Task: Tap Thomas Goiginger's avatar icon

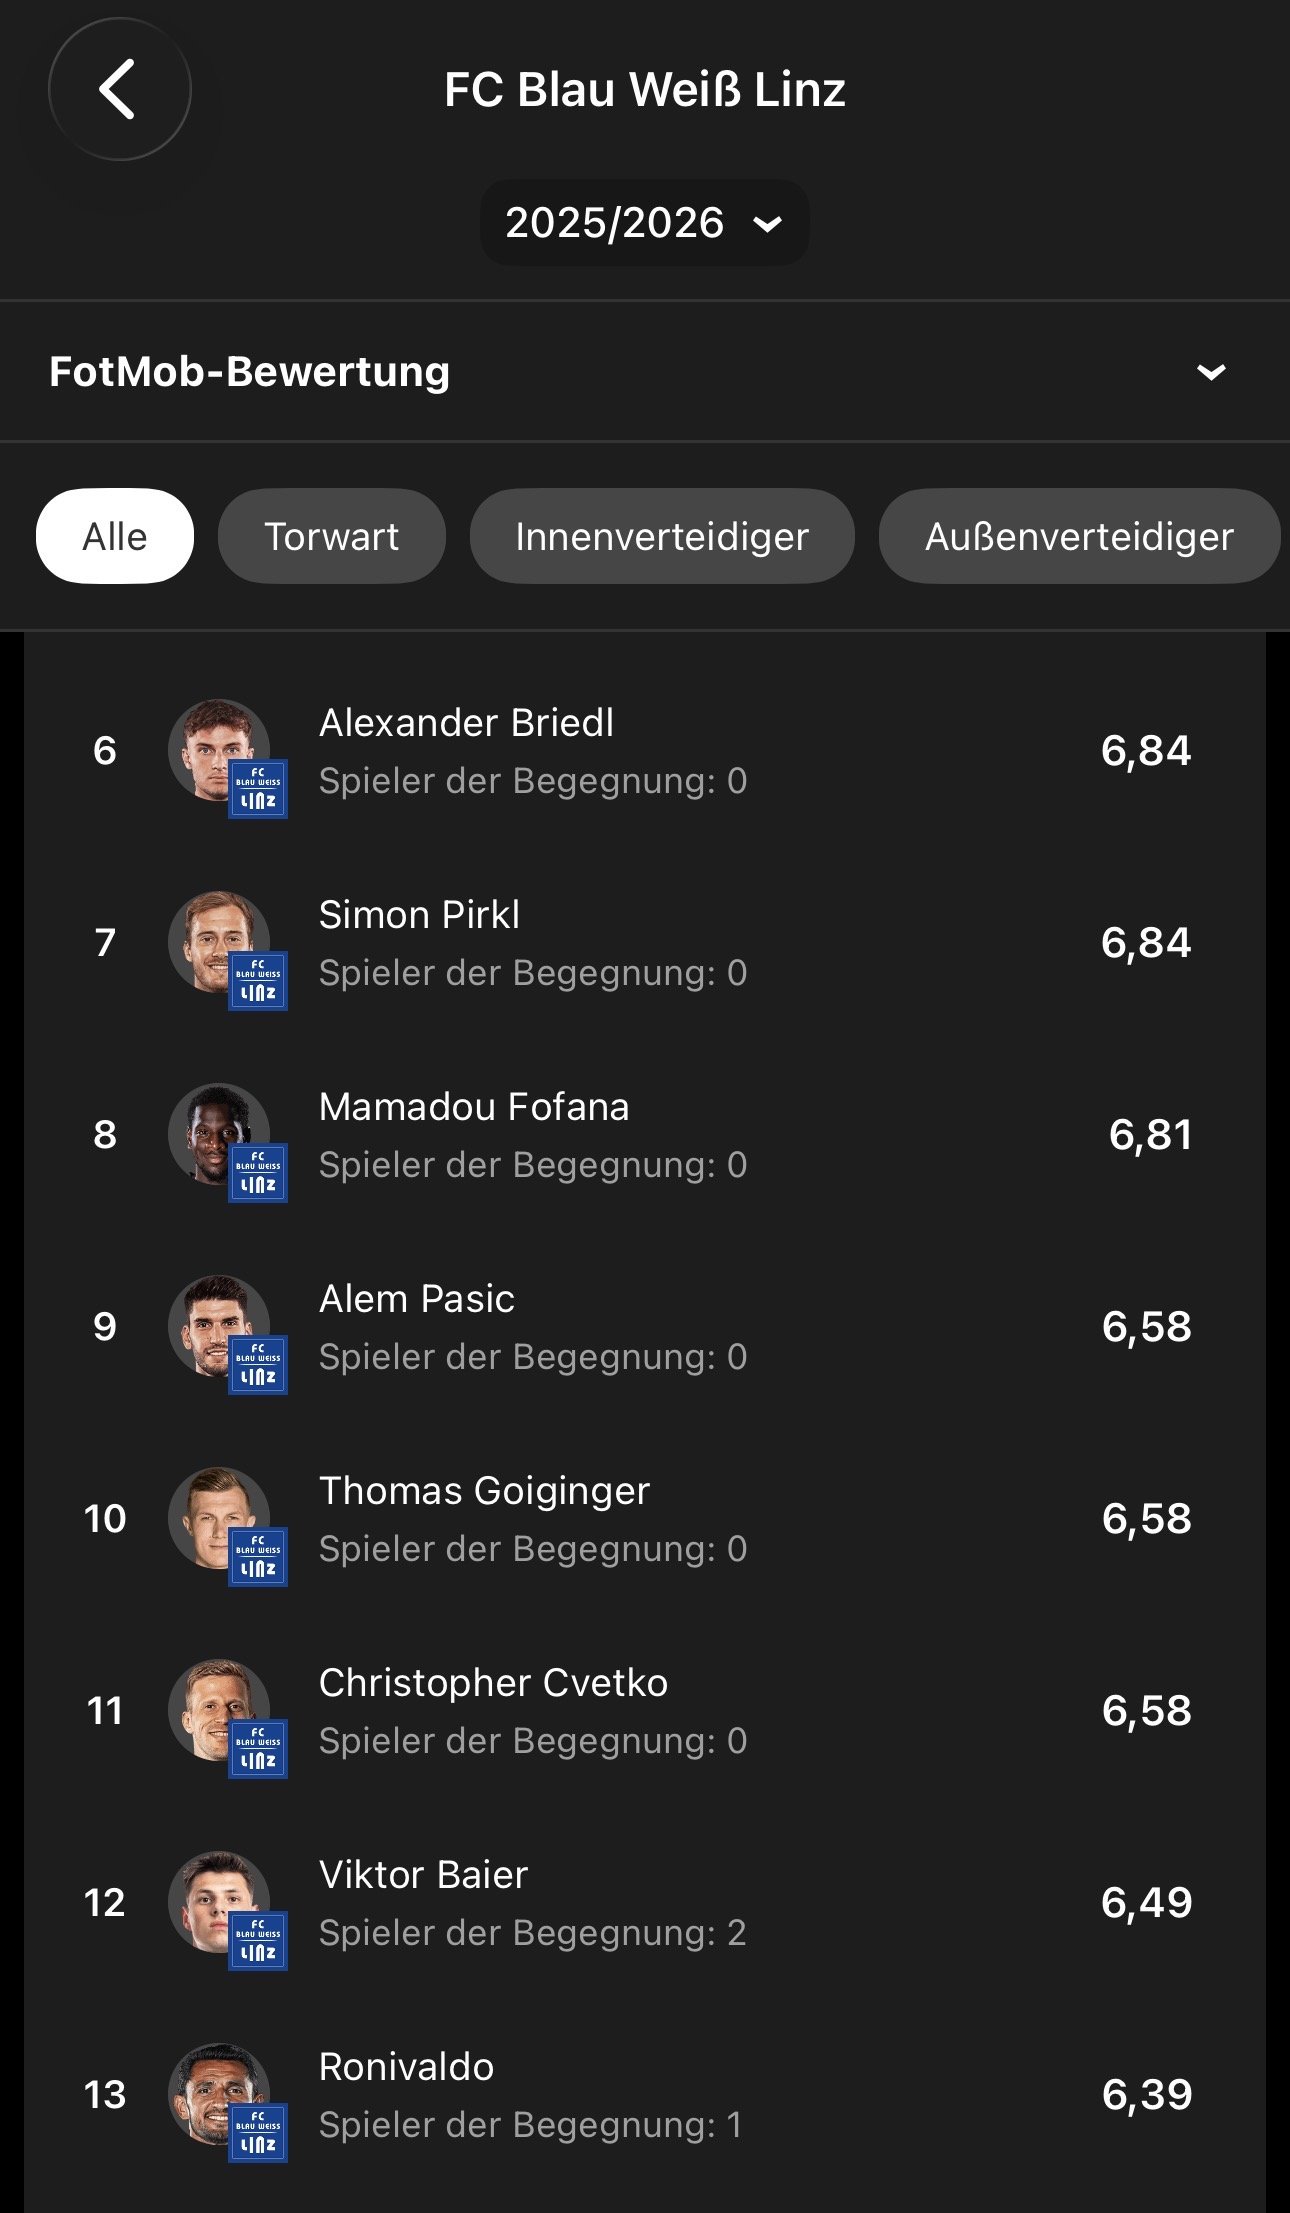Action: point(219,1518)
